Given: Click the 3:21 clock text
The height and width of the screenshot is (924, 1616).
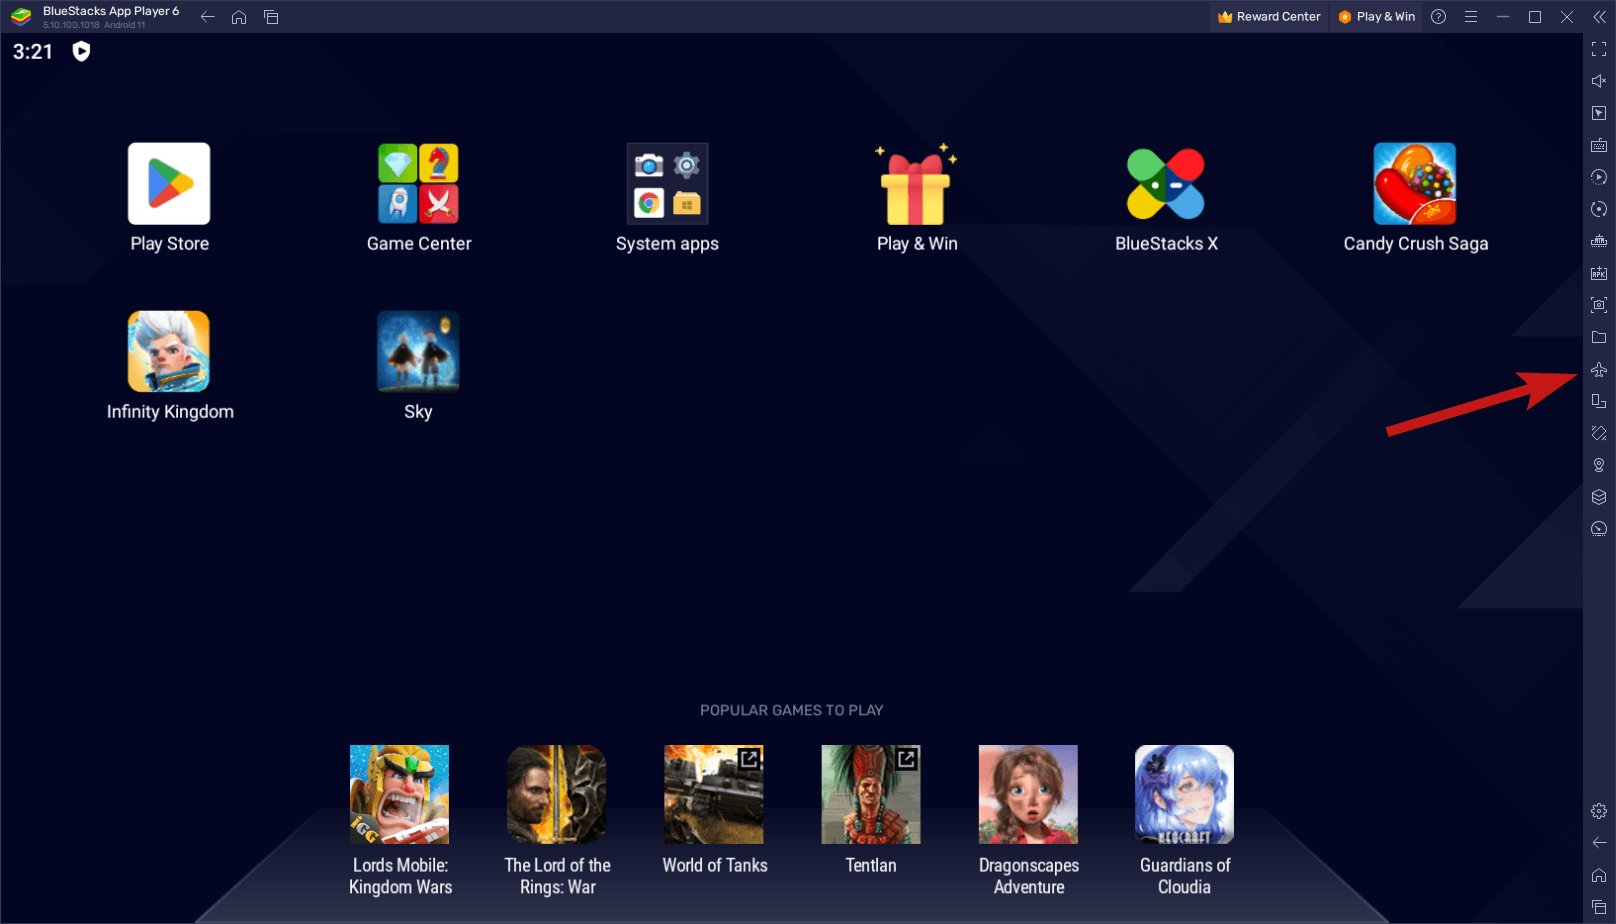Looking at the screenshot, I should click(x=33, y=52).
